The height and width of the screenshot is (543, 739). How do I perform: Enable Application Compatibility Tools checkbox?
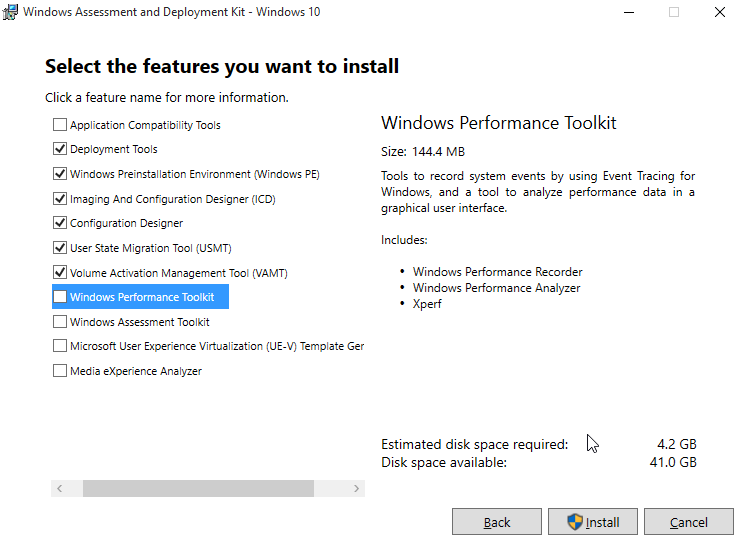[60, 125]
